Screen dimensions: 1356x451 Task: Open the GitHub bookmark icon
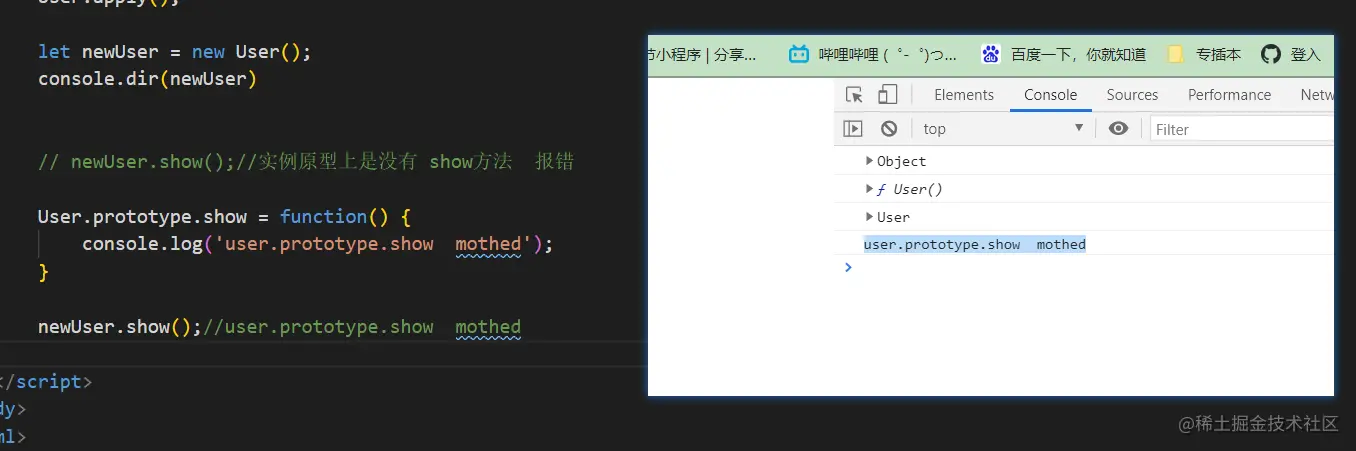coord(1271,54)
